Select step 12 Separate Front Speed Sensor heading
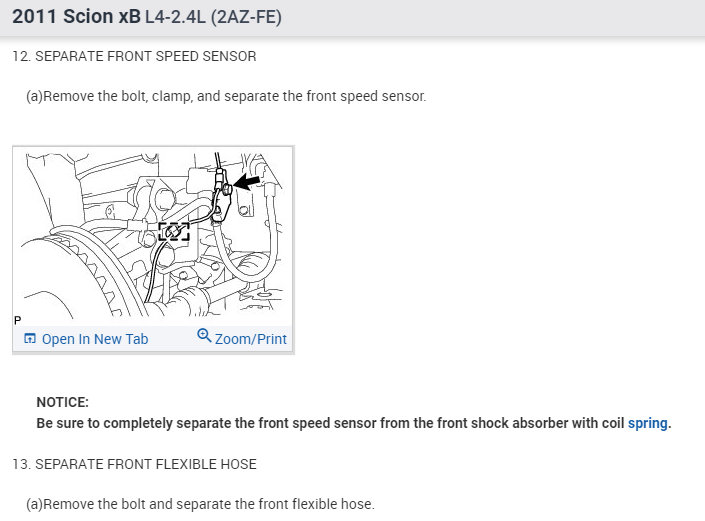This screenshot has height=521, width=705. tap(134, 56)
